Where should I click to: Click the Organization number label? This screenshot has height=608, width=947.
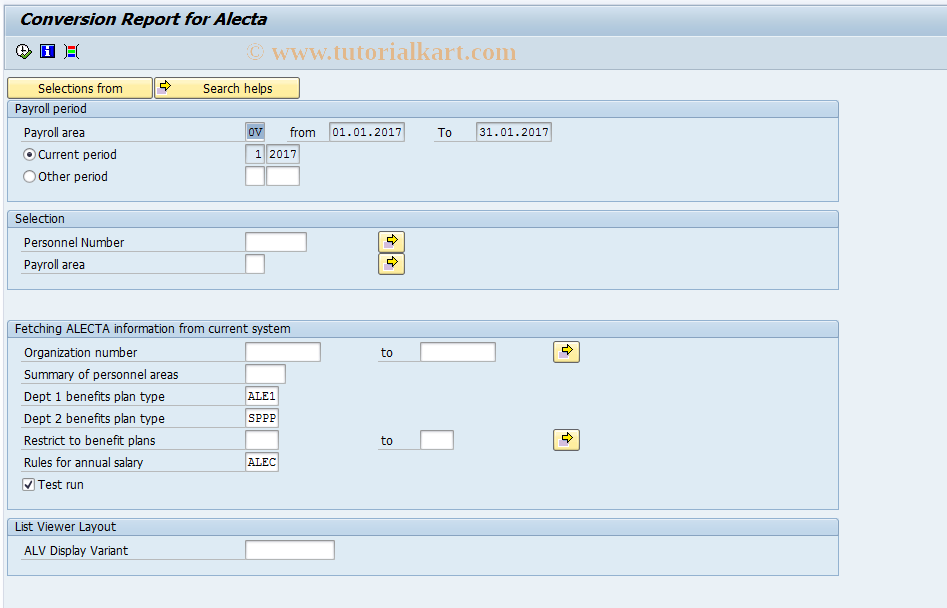tap(80, 353)
